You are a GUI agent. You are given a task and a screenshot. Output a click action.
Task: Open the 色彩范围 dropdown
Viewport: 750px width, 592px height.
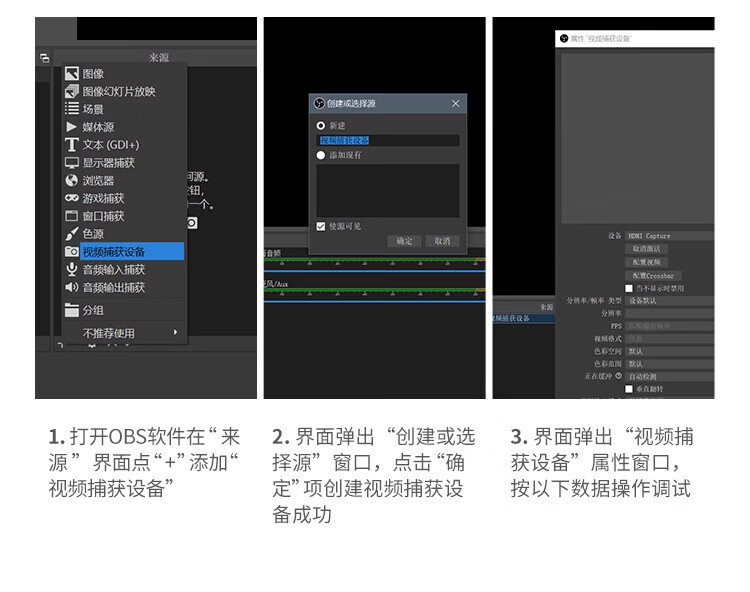point(670,364)
